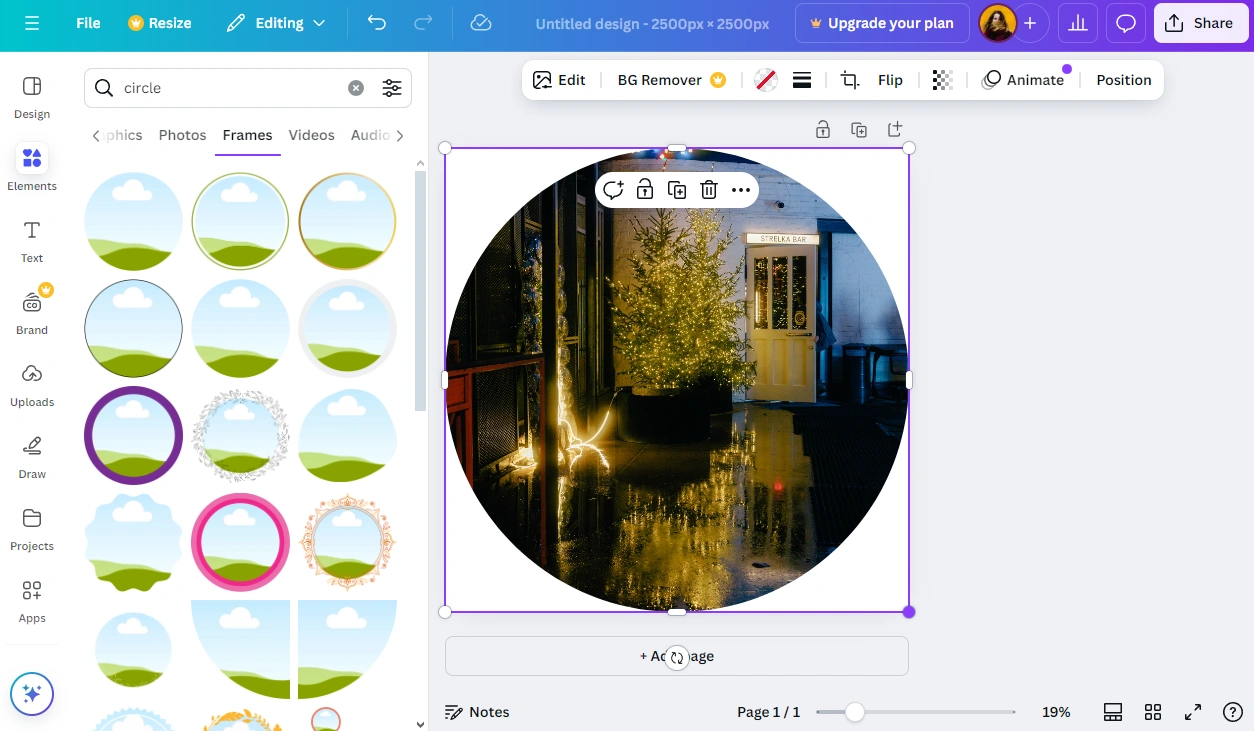Switch to the Frames tab
1254x731 pixels.
click(248, 135)
